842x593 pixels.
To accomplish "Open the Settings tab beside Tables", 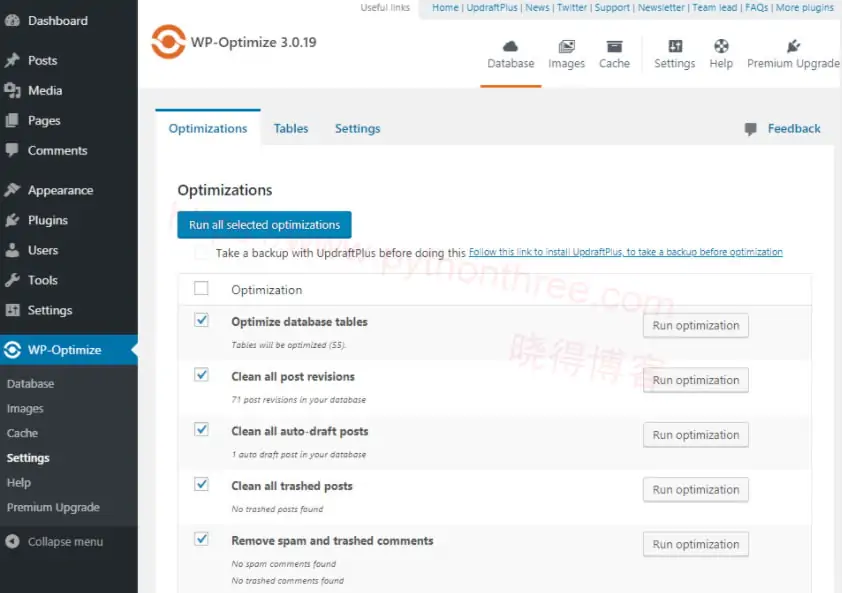I will point(358,128).
